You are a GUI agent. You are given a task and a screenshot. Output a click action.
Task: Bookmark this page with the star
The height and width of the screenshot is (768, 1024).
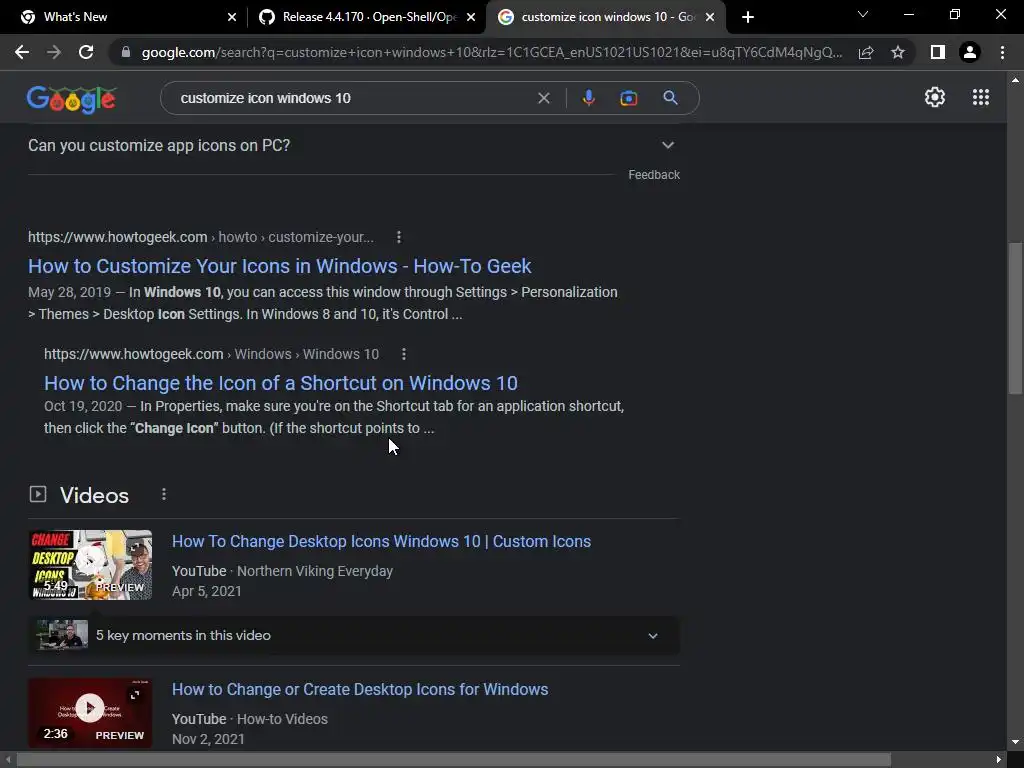[898, 52]
